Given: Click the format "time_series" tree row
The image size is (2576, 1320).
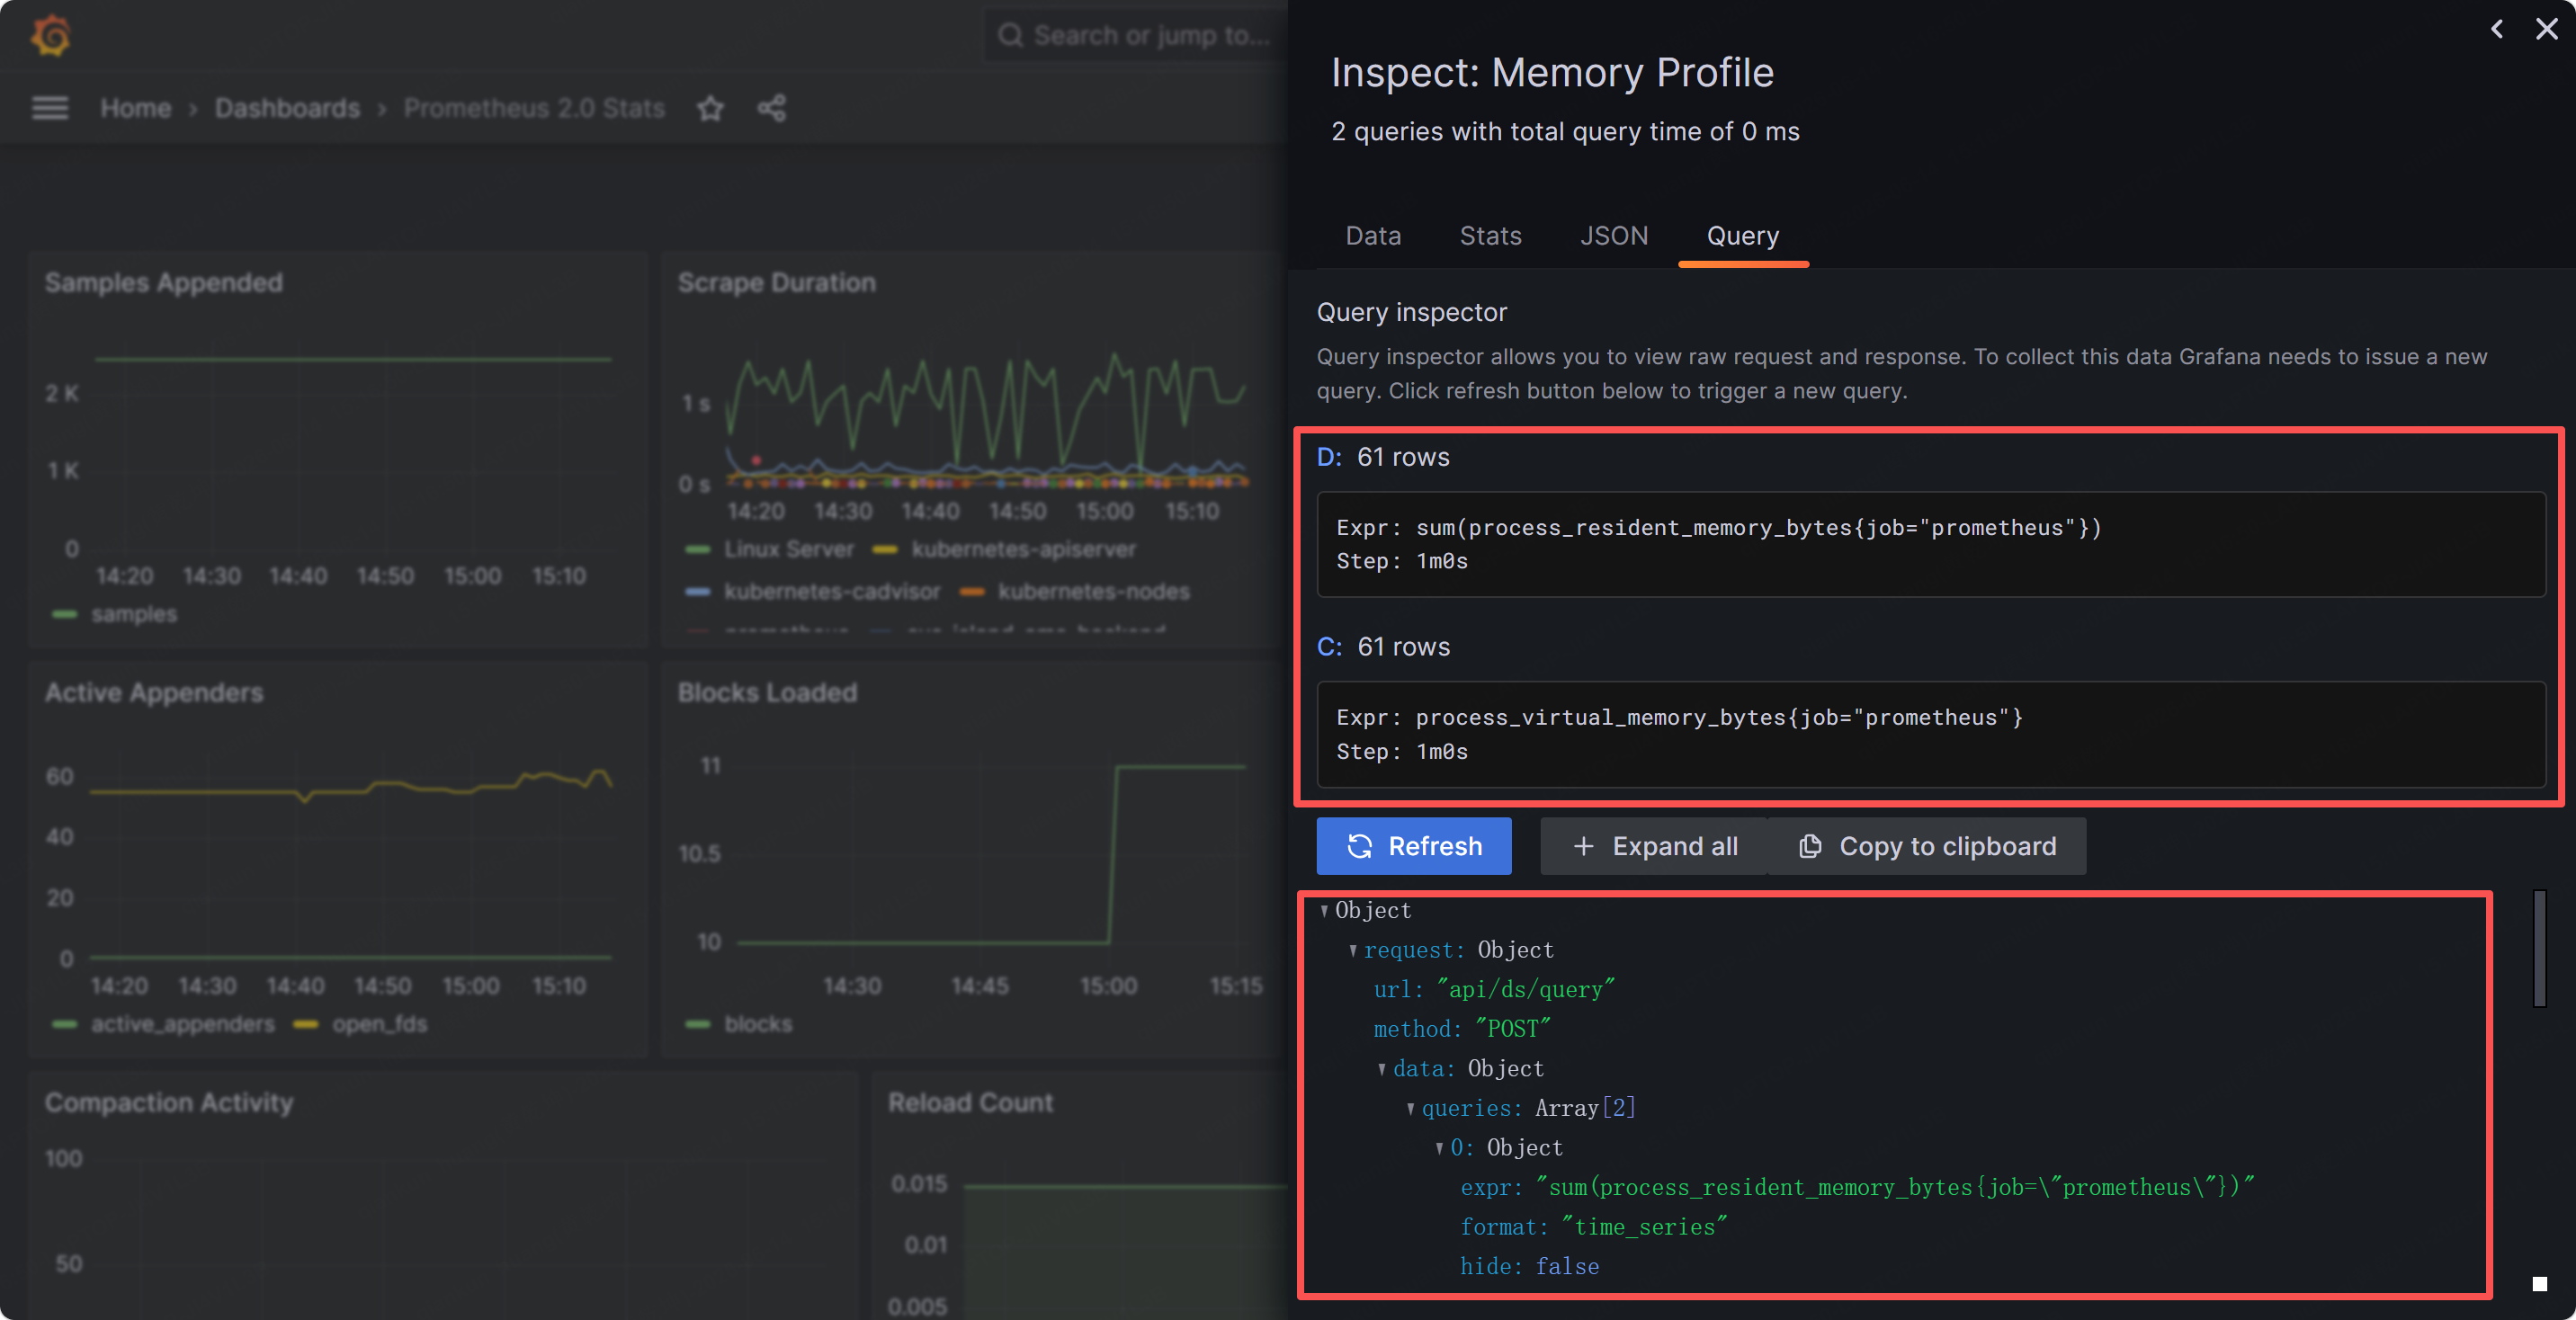Looking at the screenshot, I should pos(1594,1227).
